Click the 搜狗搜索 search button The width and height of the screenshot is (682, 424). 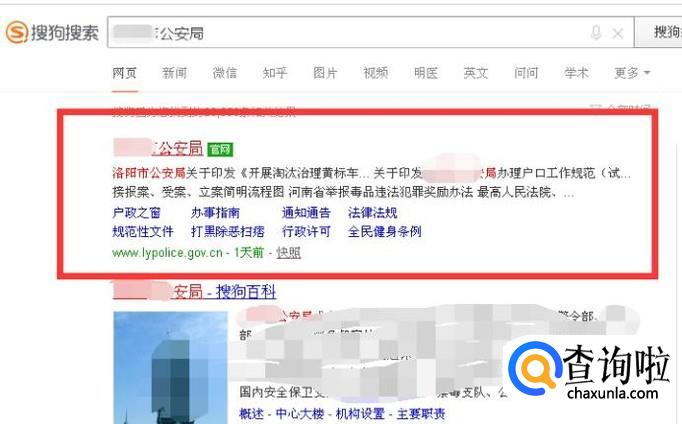(658, 32)
